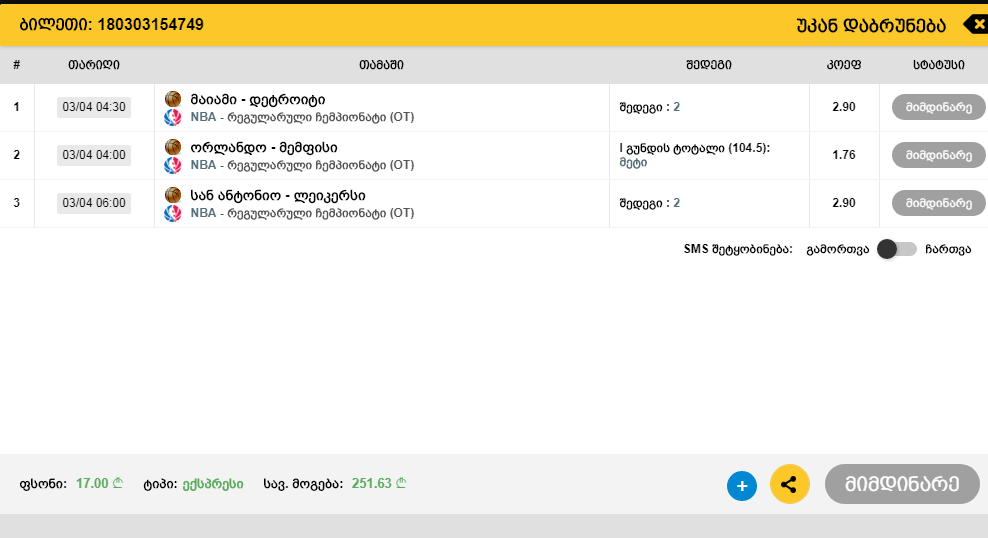Click the yellow share icon button
The height and width of the screenshot is (538, 988).
pos(789,485)
